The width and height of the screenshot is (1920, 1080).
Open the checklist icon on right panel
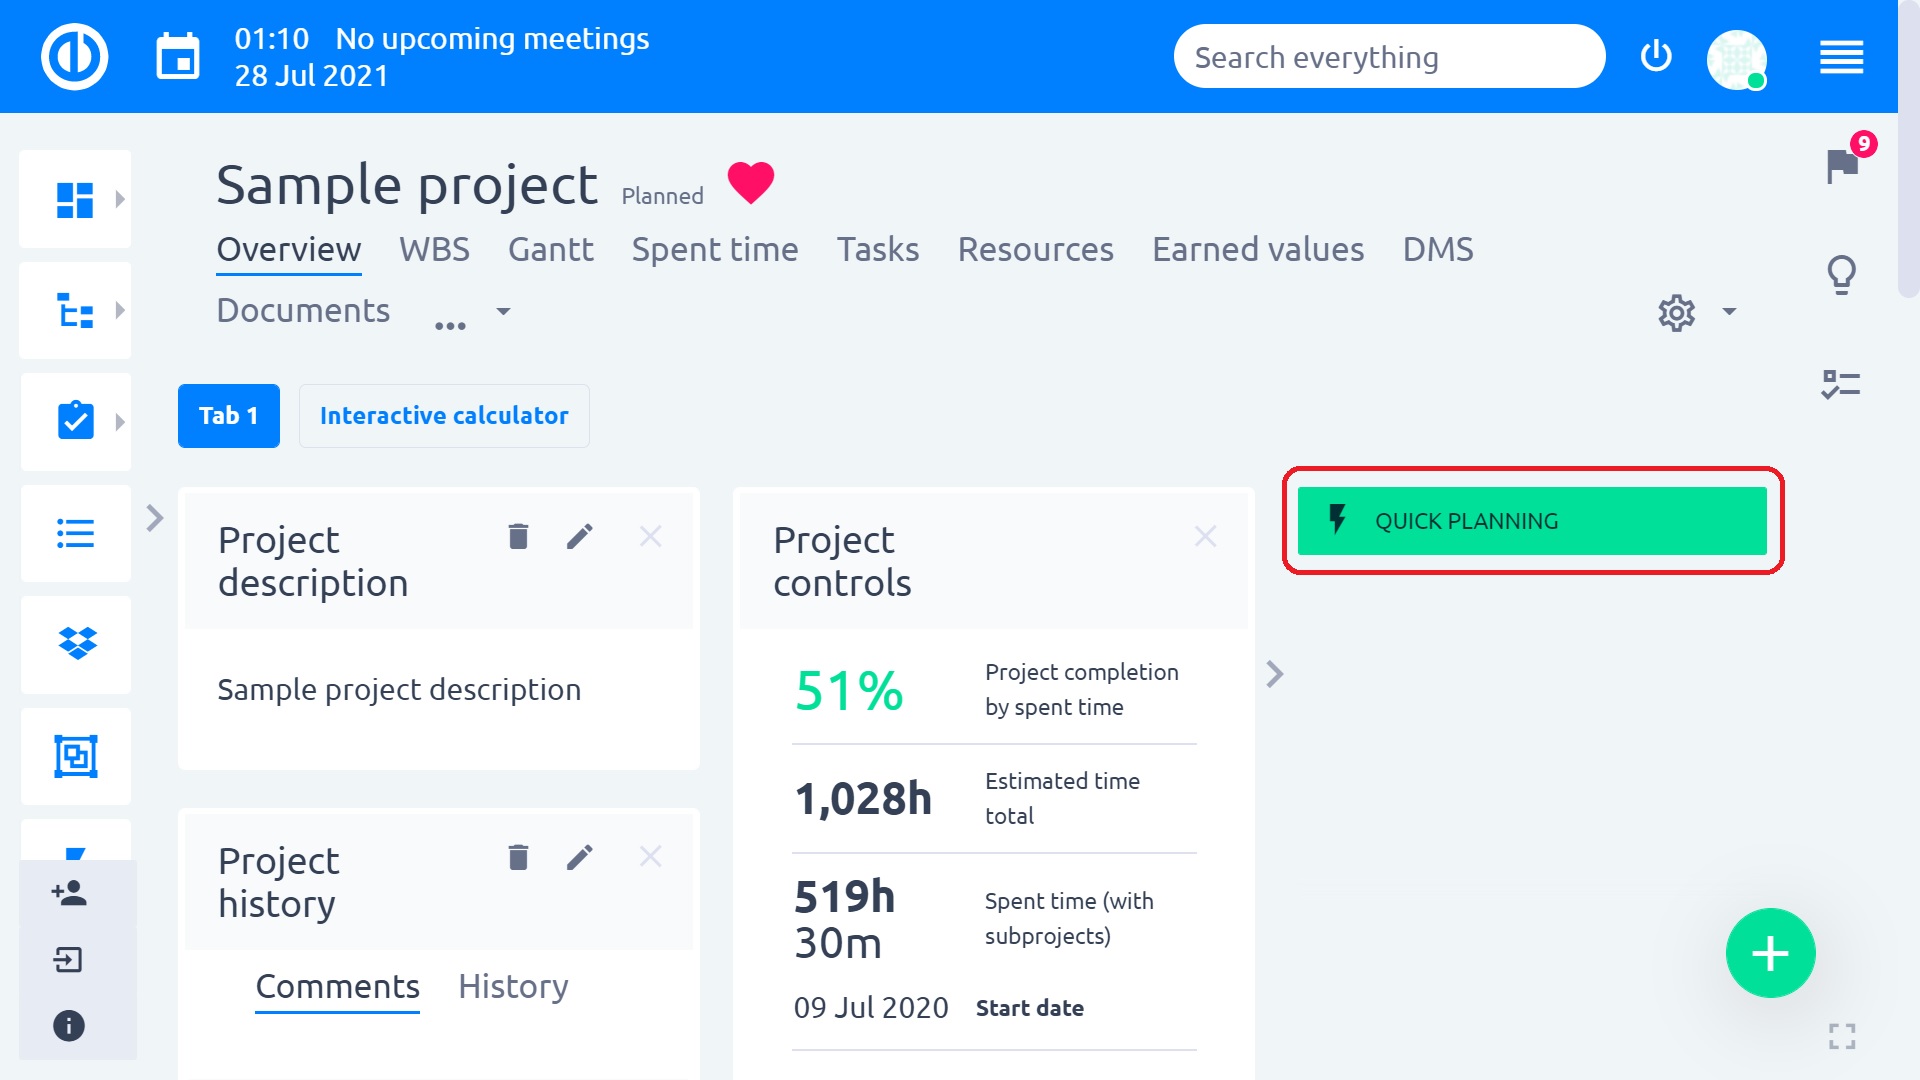tap(1840, 385)
